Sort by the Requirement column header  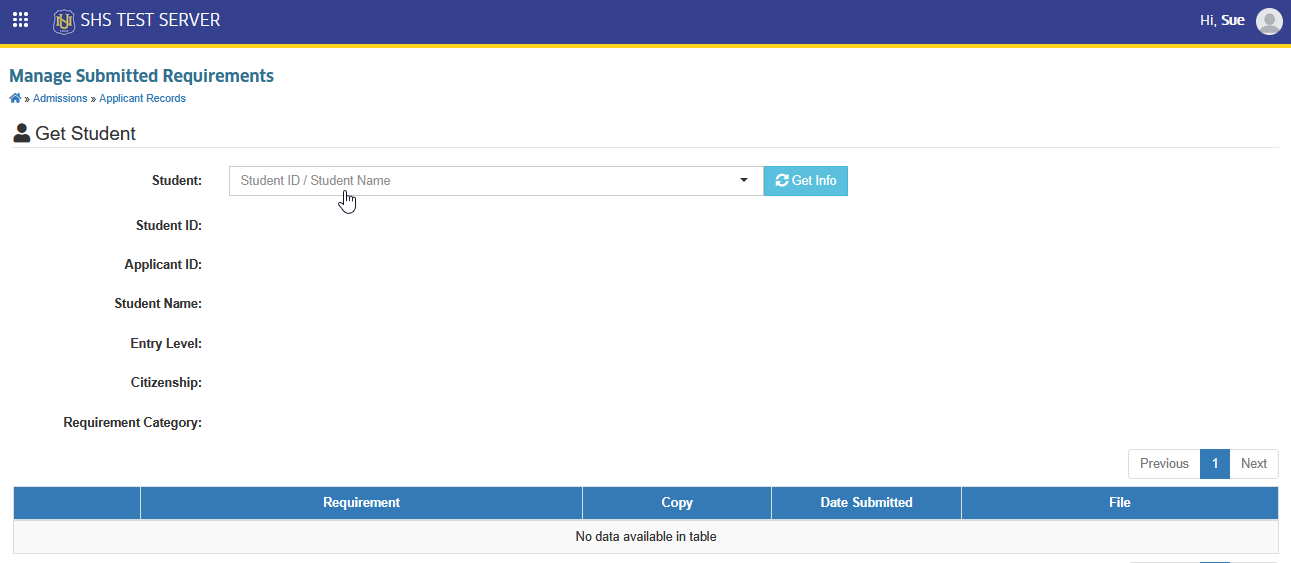pyautogui.click(x=361, y=503)
